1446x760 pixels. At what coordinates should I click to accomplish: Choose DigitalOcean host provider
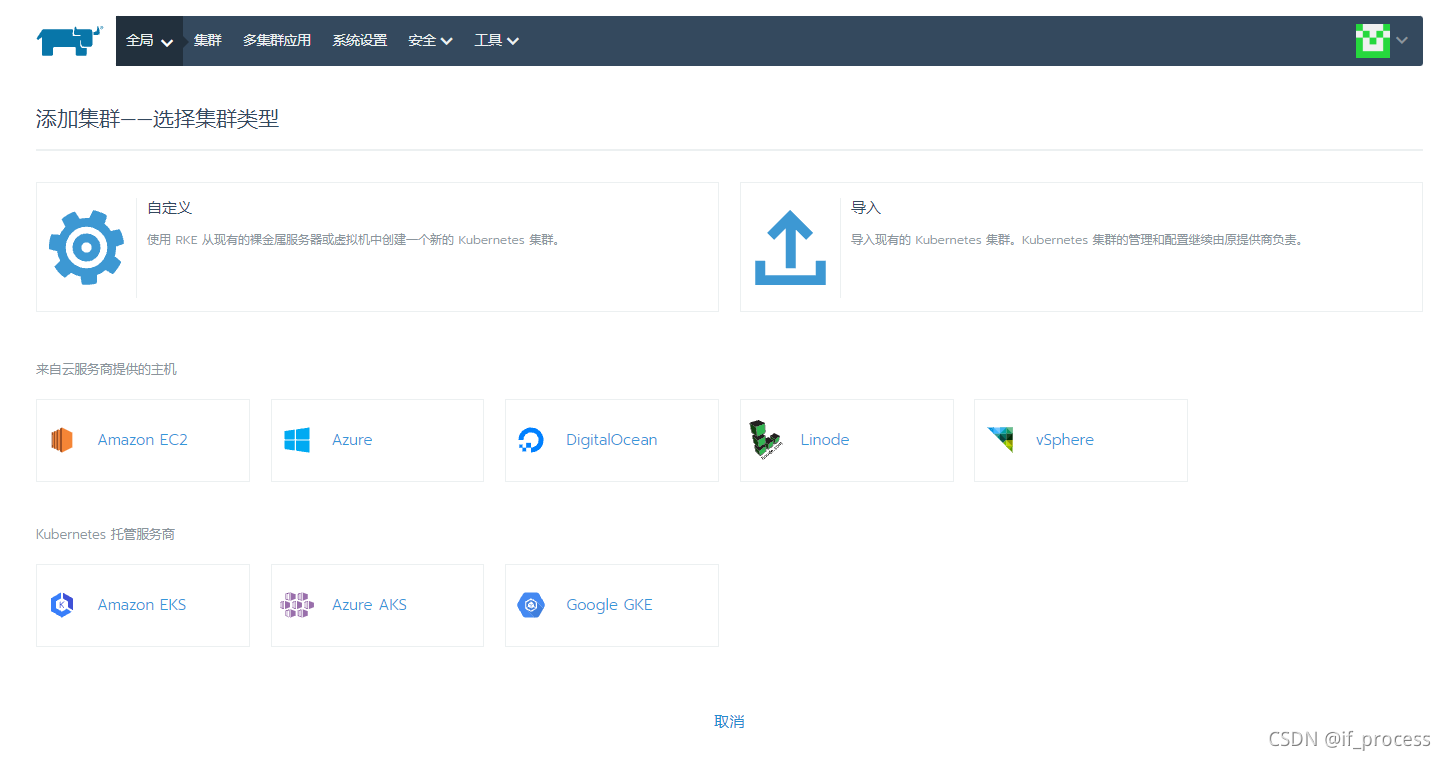coord(612,440)
